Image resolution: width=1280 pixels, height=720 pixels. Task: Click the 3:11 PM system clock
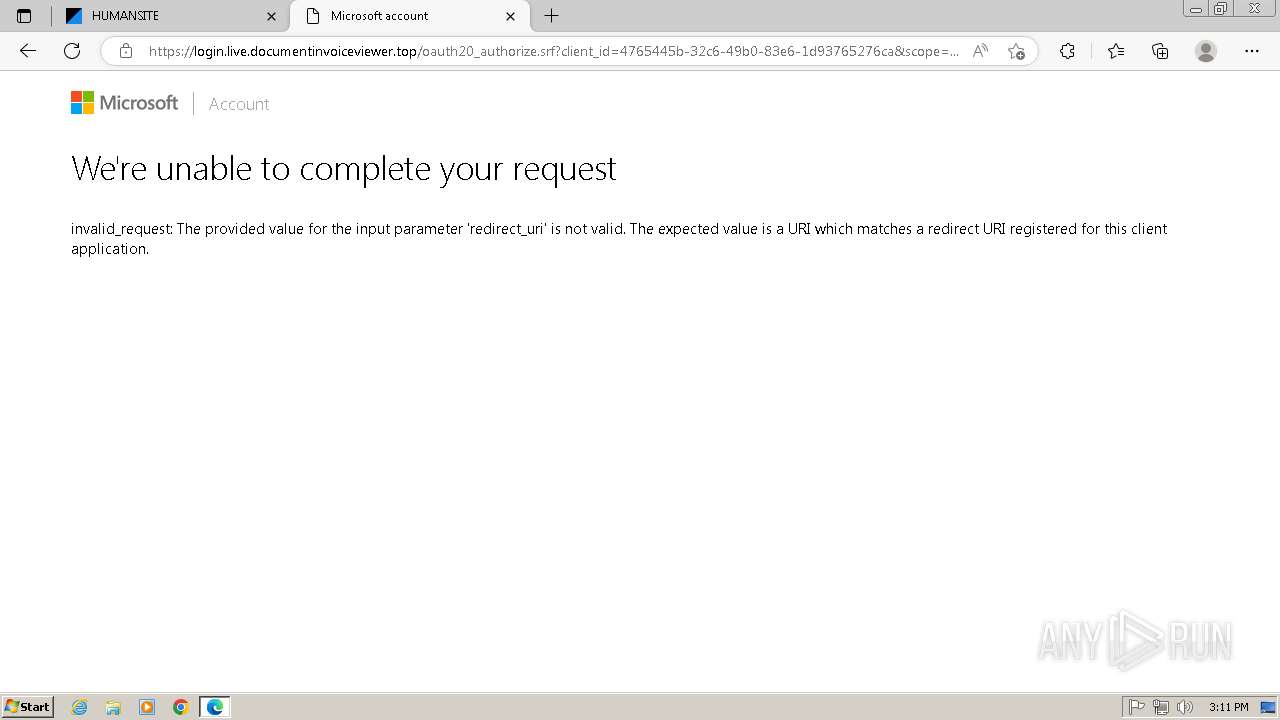point(1229,707)
